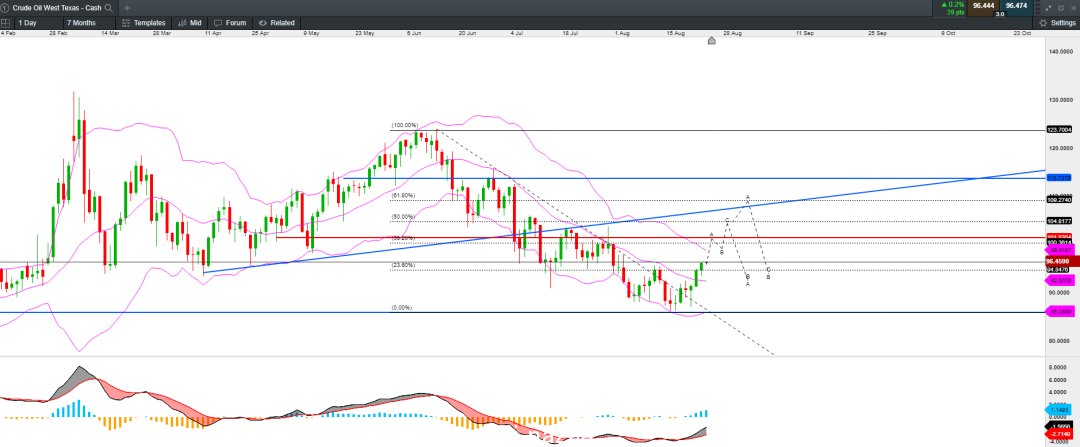Screen dimensions: 1080x447
Task: Expand the 1 Day interval dropdown
Action: [x=37, y=23]
